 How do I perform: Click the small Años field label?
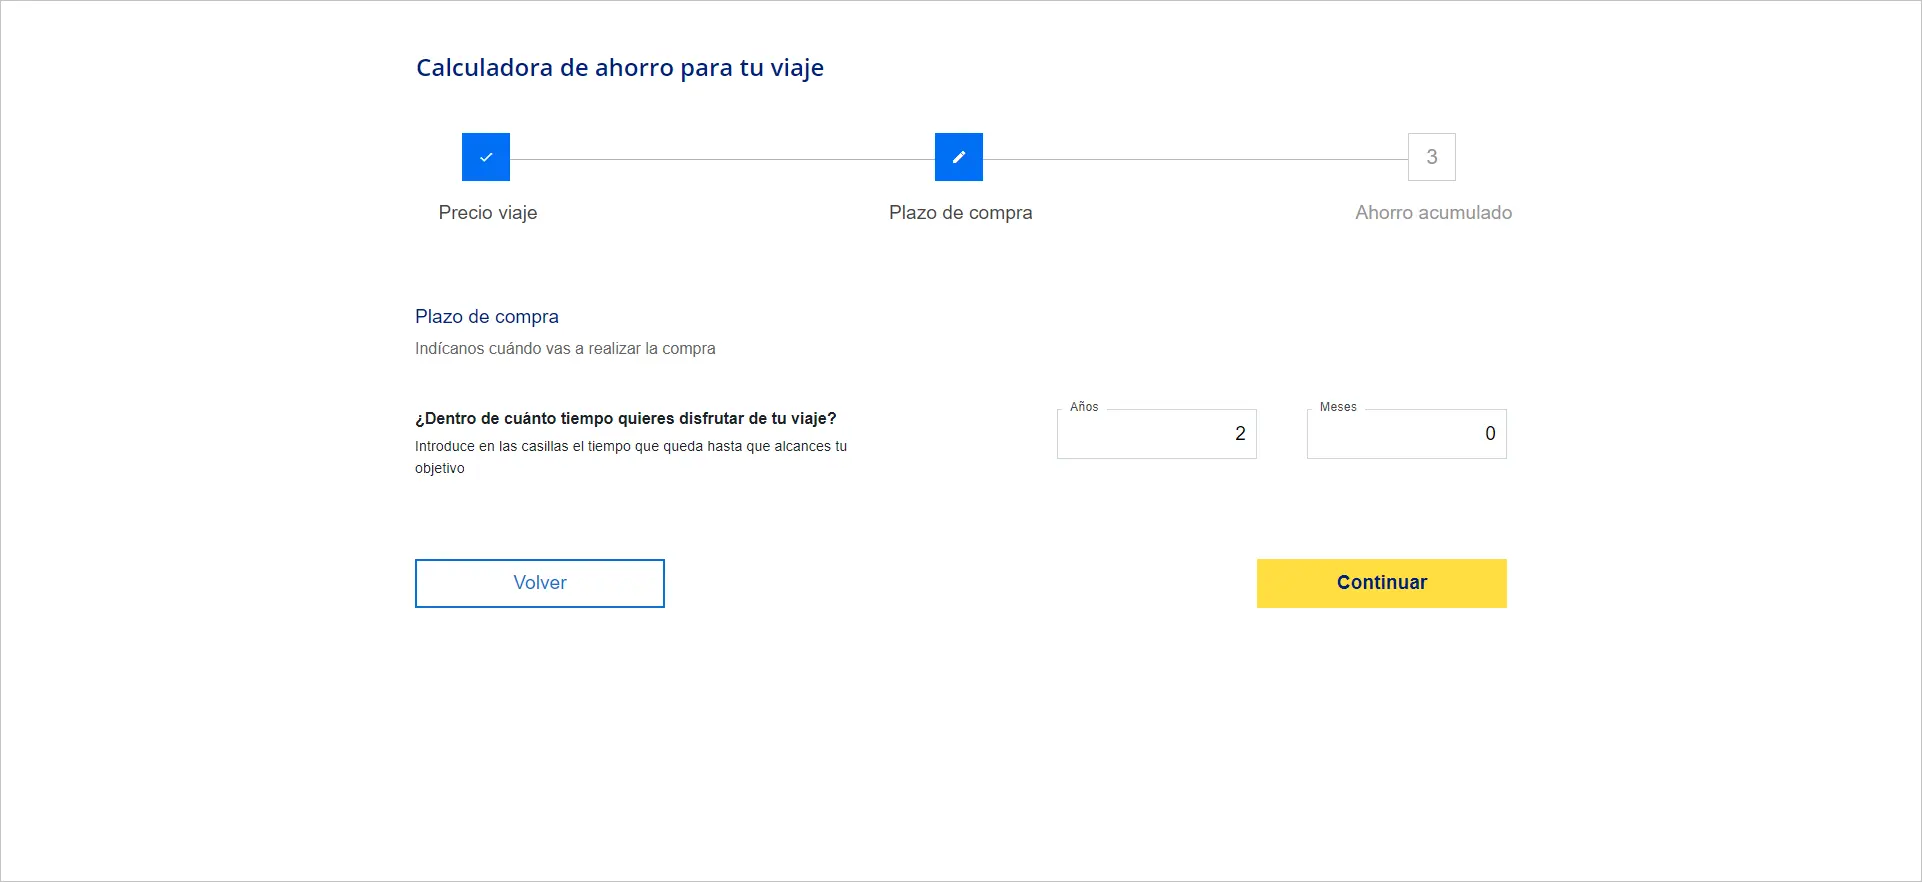pyautogui.click(x=1084, y=407)
